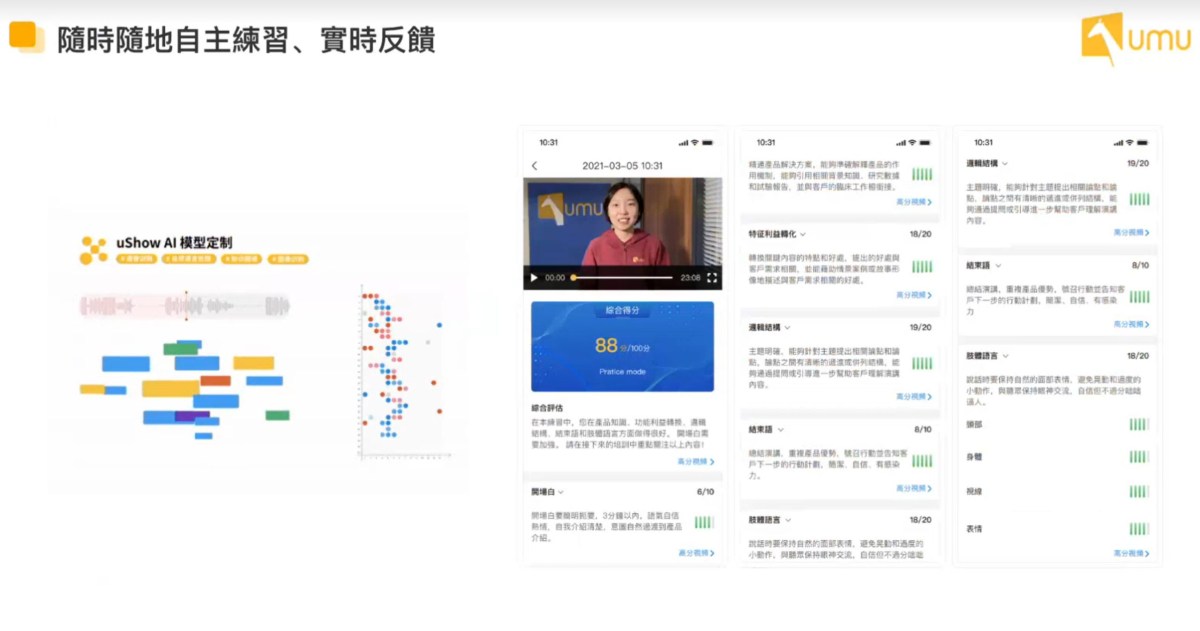Click the video progress bar
The height and width of the screenshot is (631, 1200).
click(x=621, y=277)
